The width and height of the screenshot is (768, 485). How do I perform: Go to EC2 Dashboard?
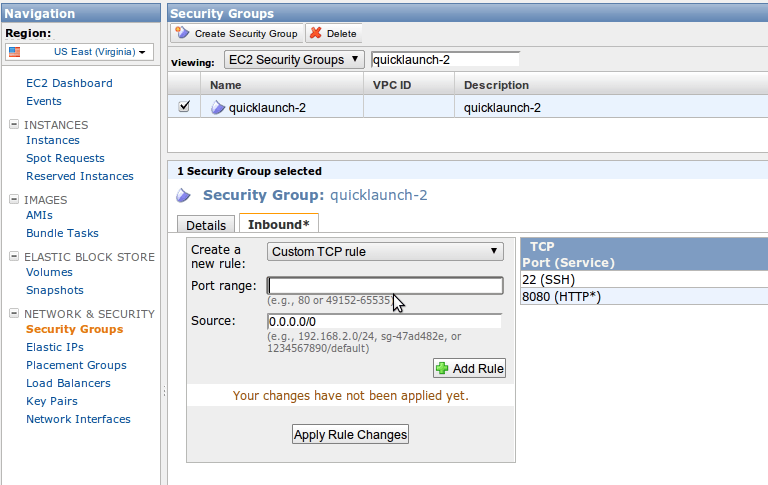click(69, 83)
